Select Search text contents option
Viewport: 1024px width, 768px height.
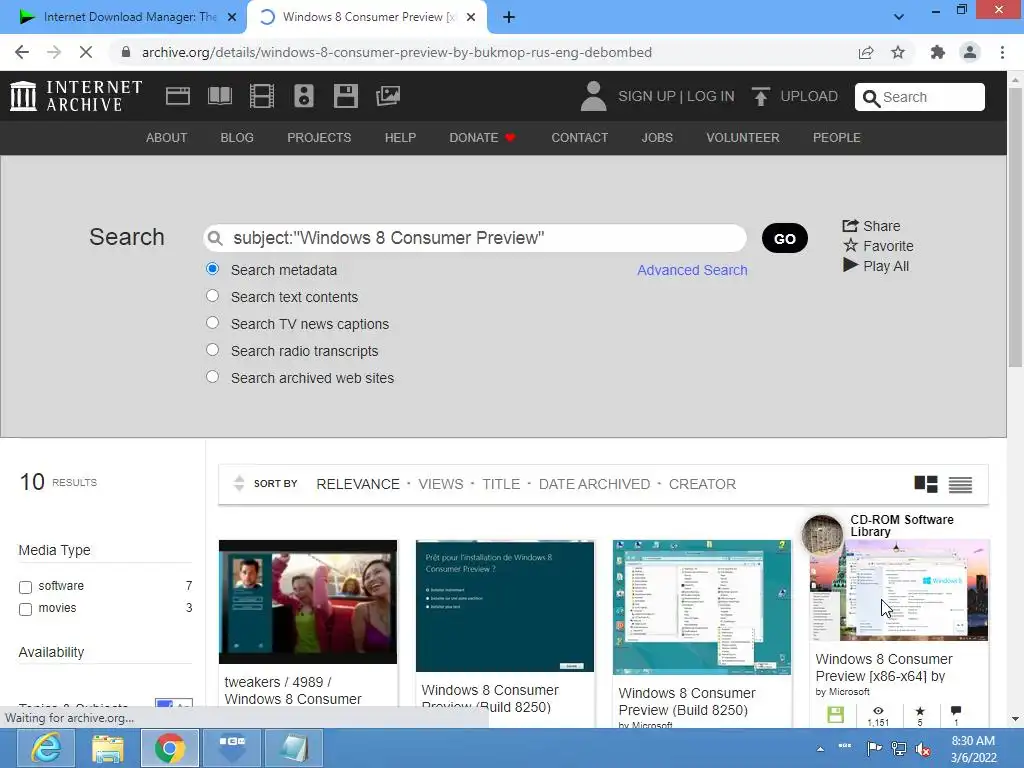(212, 296)
